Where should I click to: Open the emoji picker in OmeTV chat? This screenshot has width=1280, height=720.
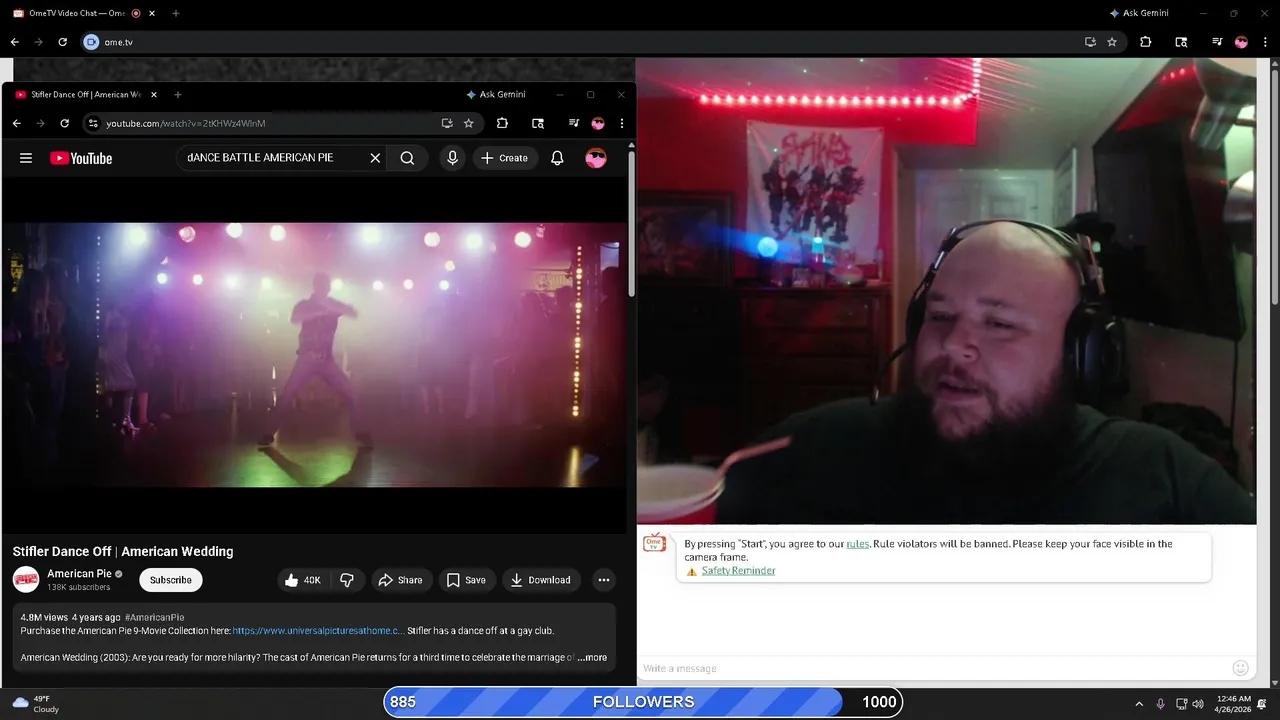tap(1240, 668)
